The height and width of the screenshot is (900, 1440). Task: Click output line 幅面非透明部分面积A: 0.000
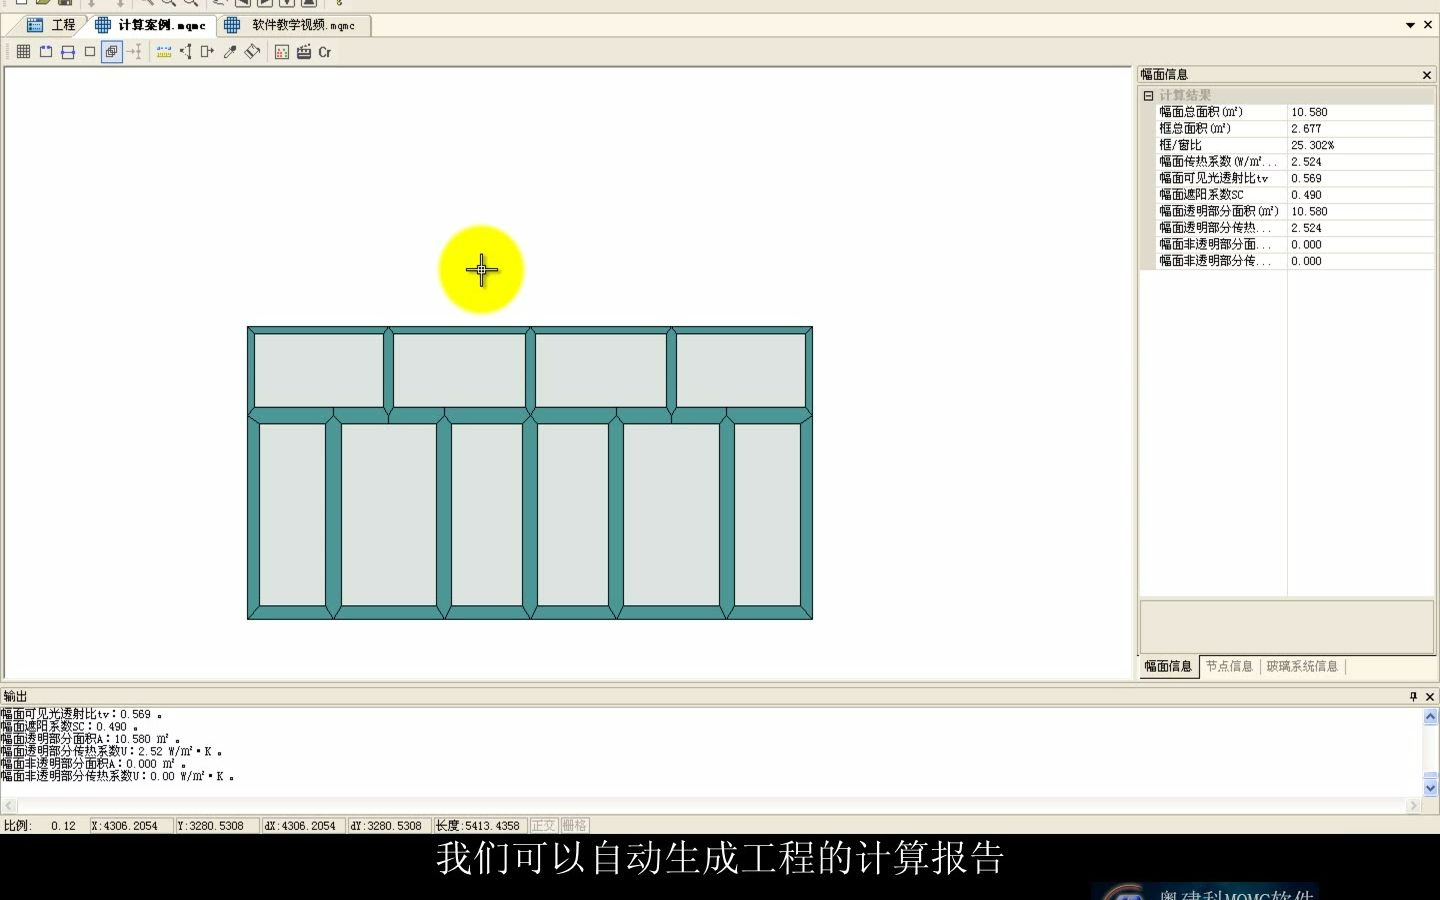93,764
